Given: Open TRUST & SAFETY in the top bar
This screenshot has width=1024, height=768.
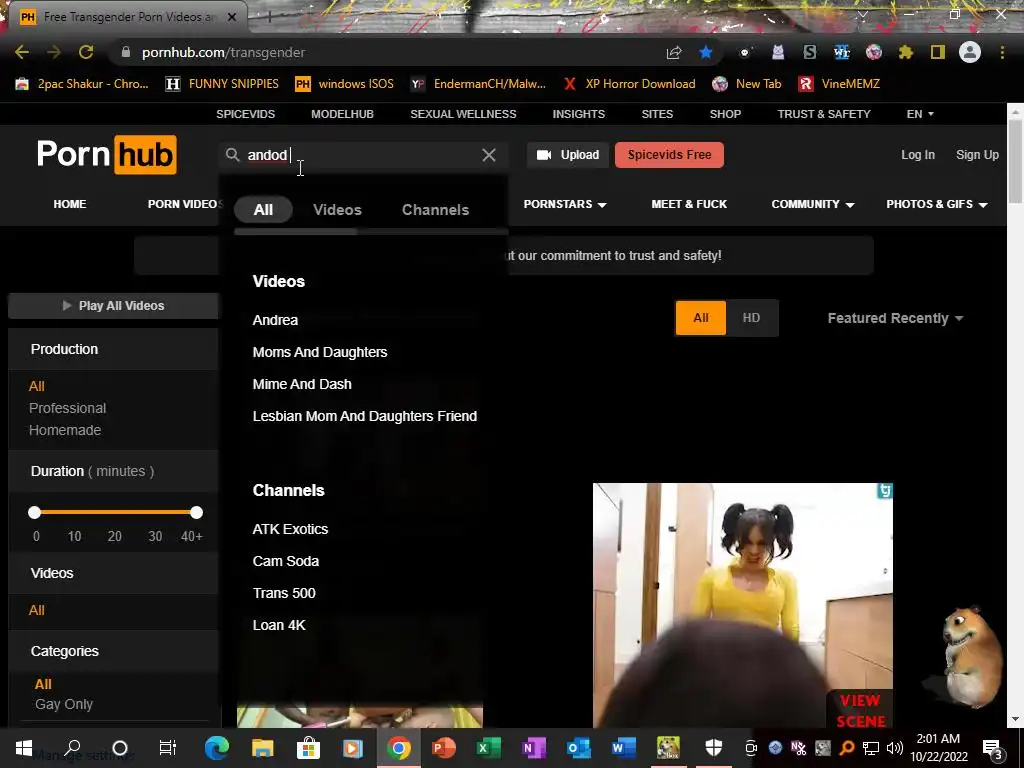Looking at the screenshot, I should [824, 114].
